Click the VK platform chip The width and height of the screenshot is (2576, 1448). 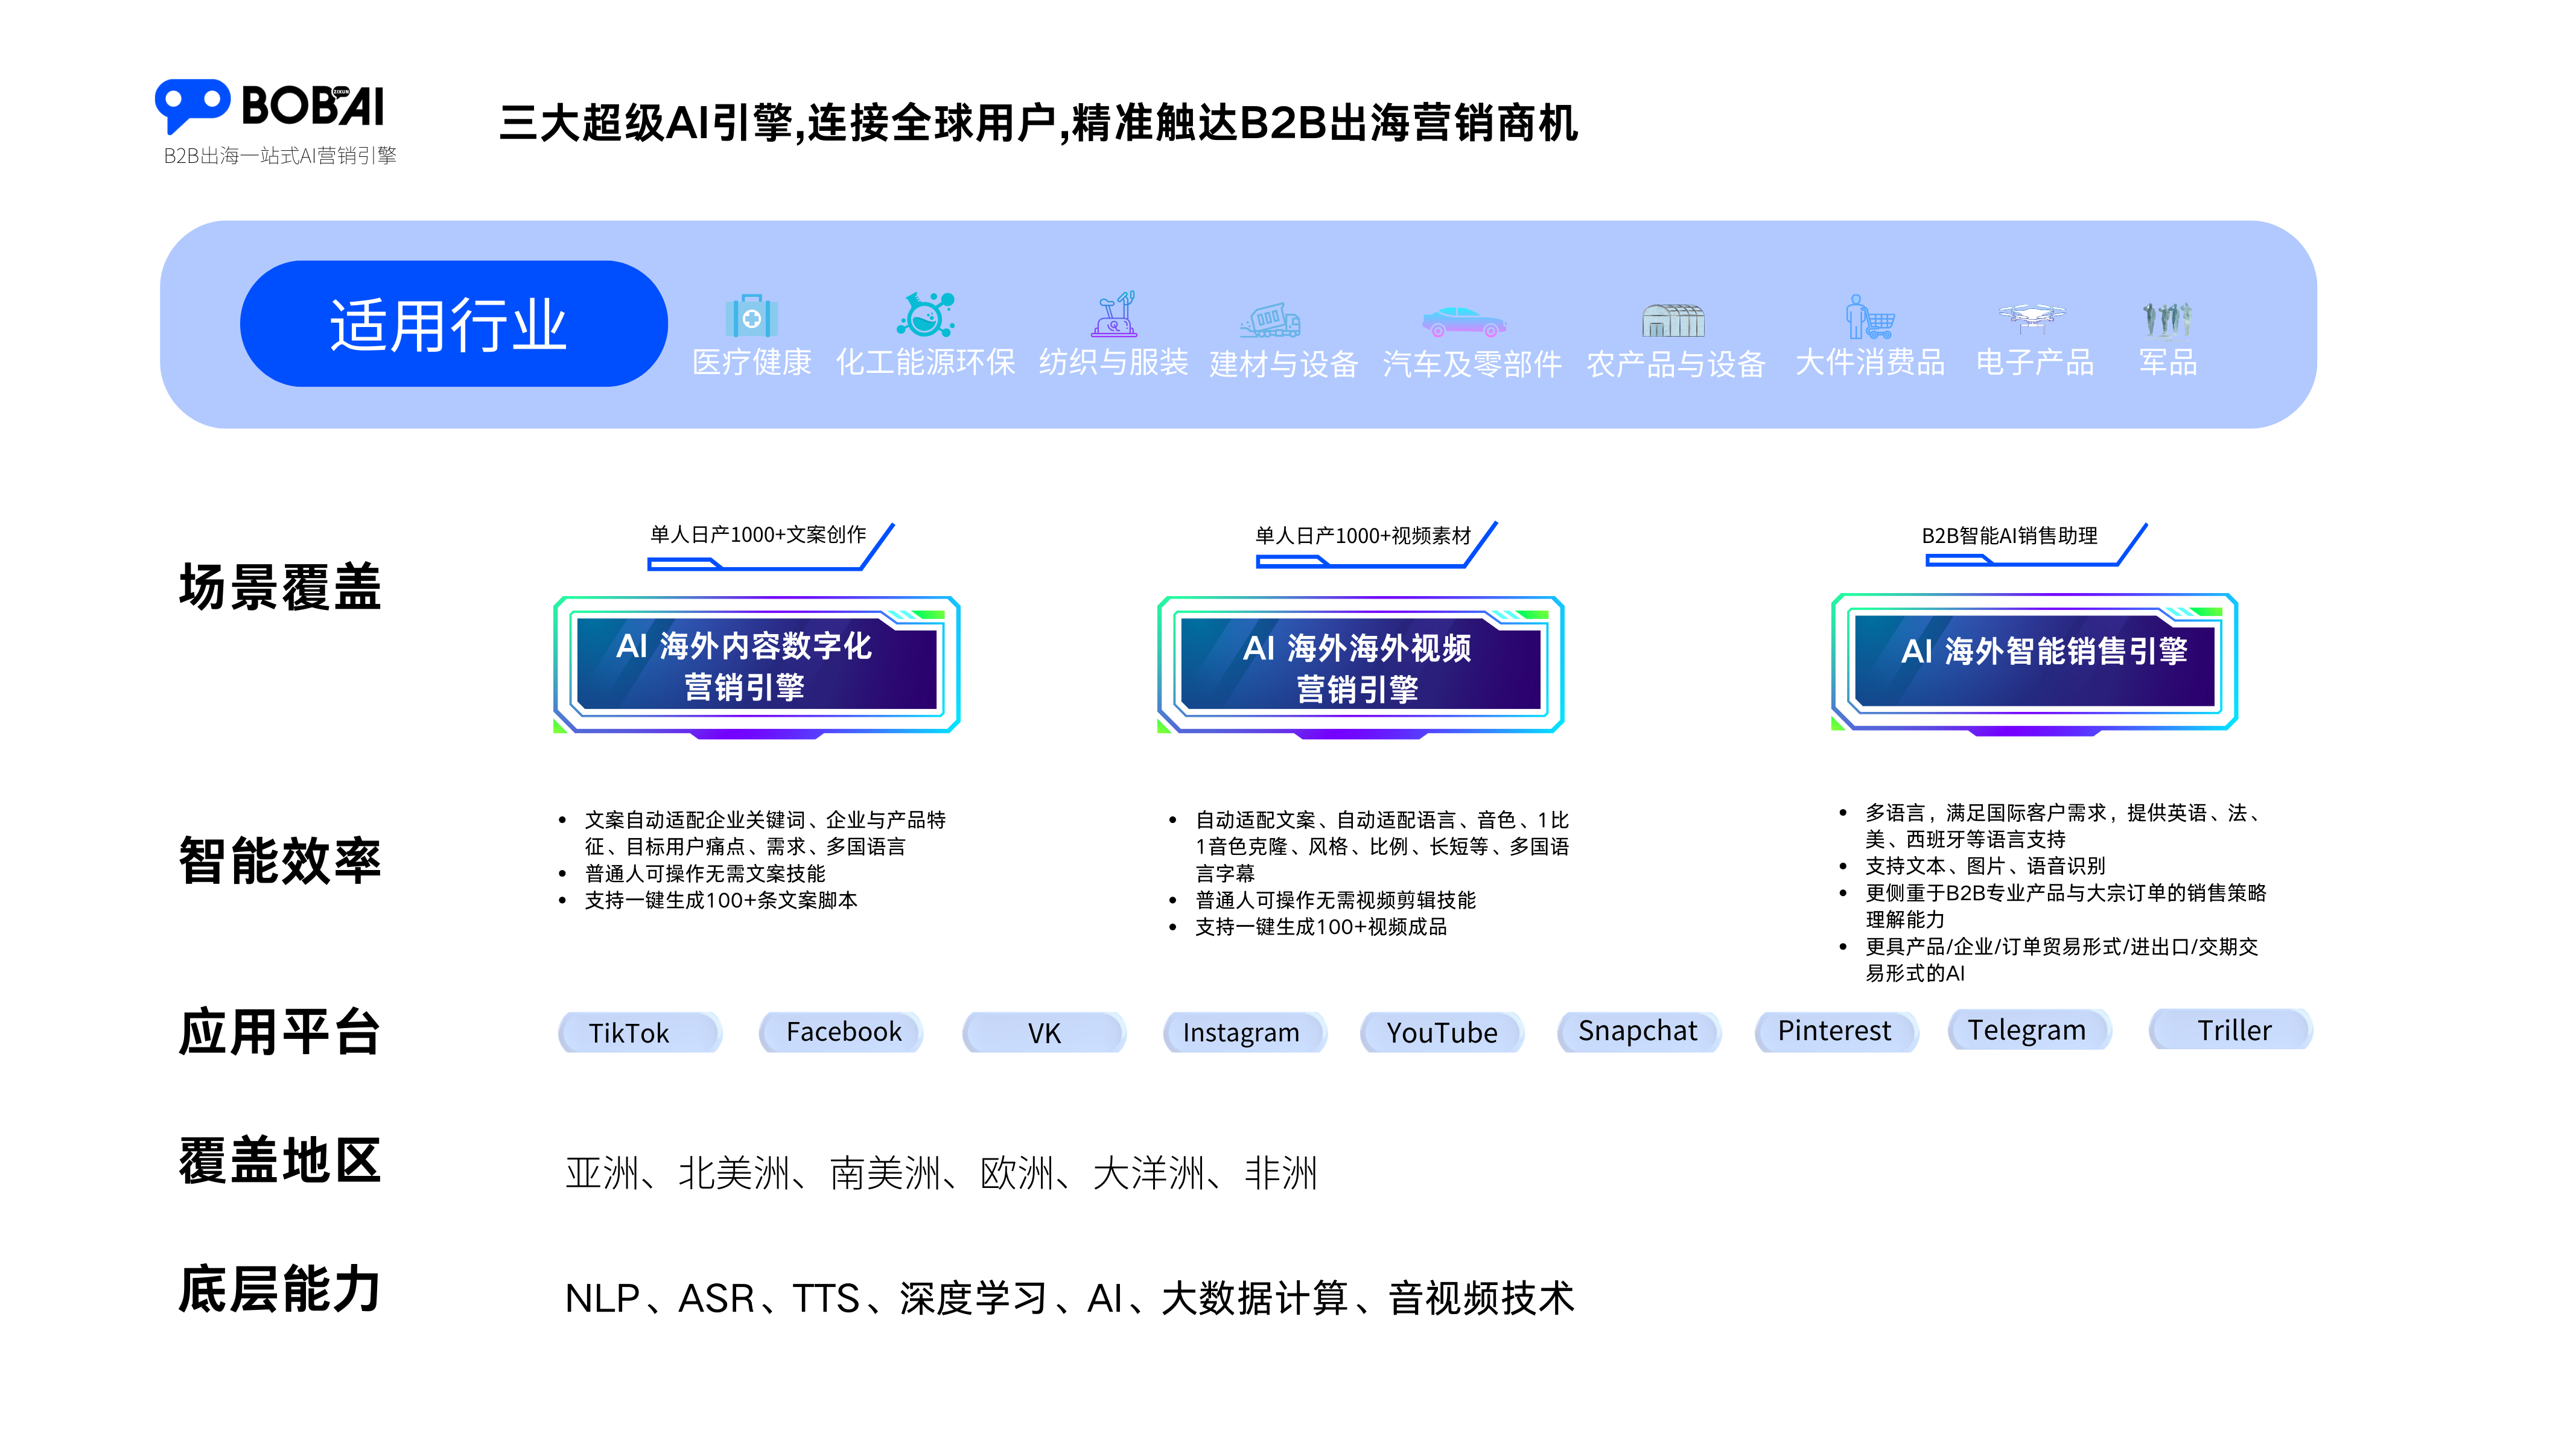coord(1044,1032)
